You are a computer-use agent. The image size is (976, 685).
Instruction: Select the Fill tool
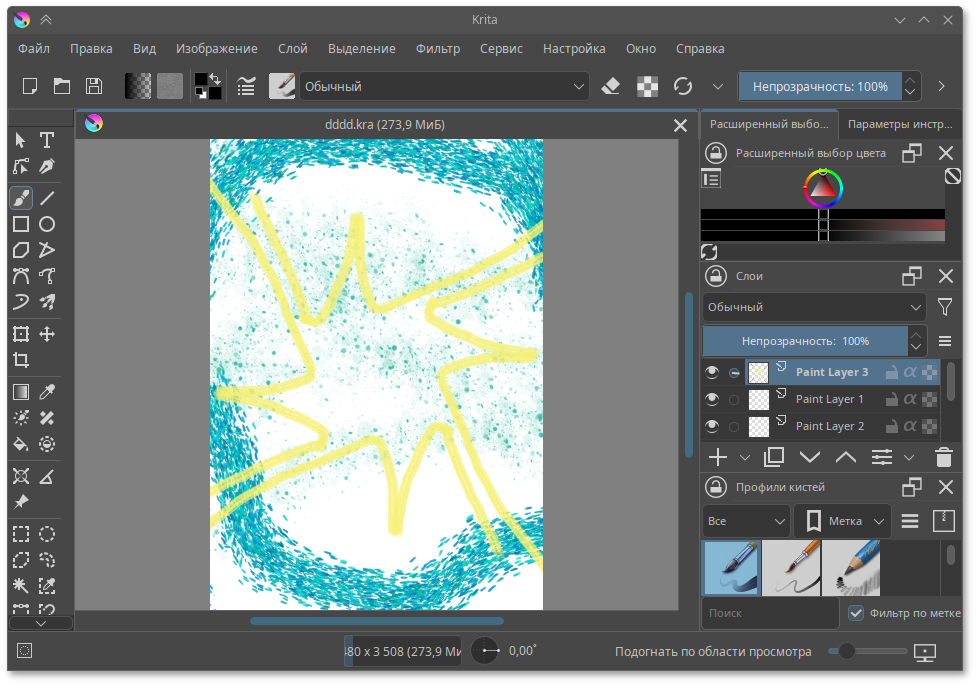pos(19,443)
